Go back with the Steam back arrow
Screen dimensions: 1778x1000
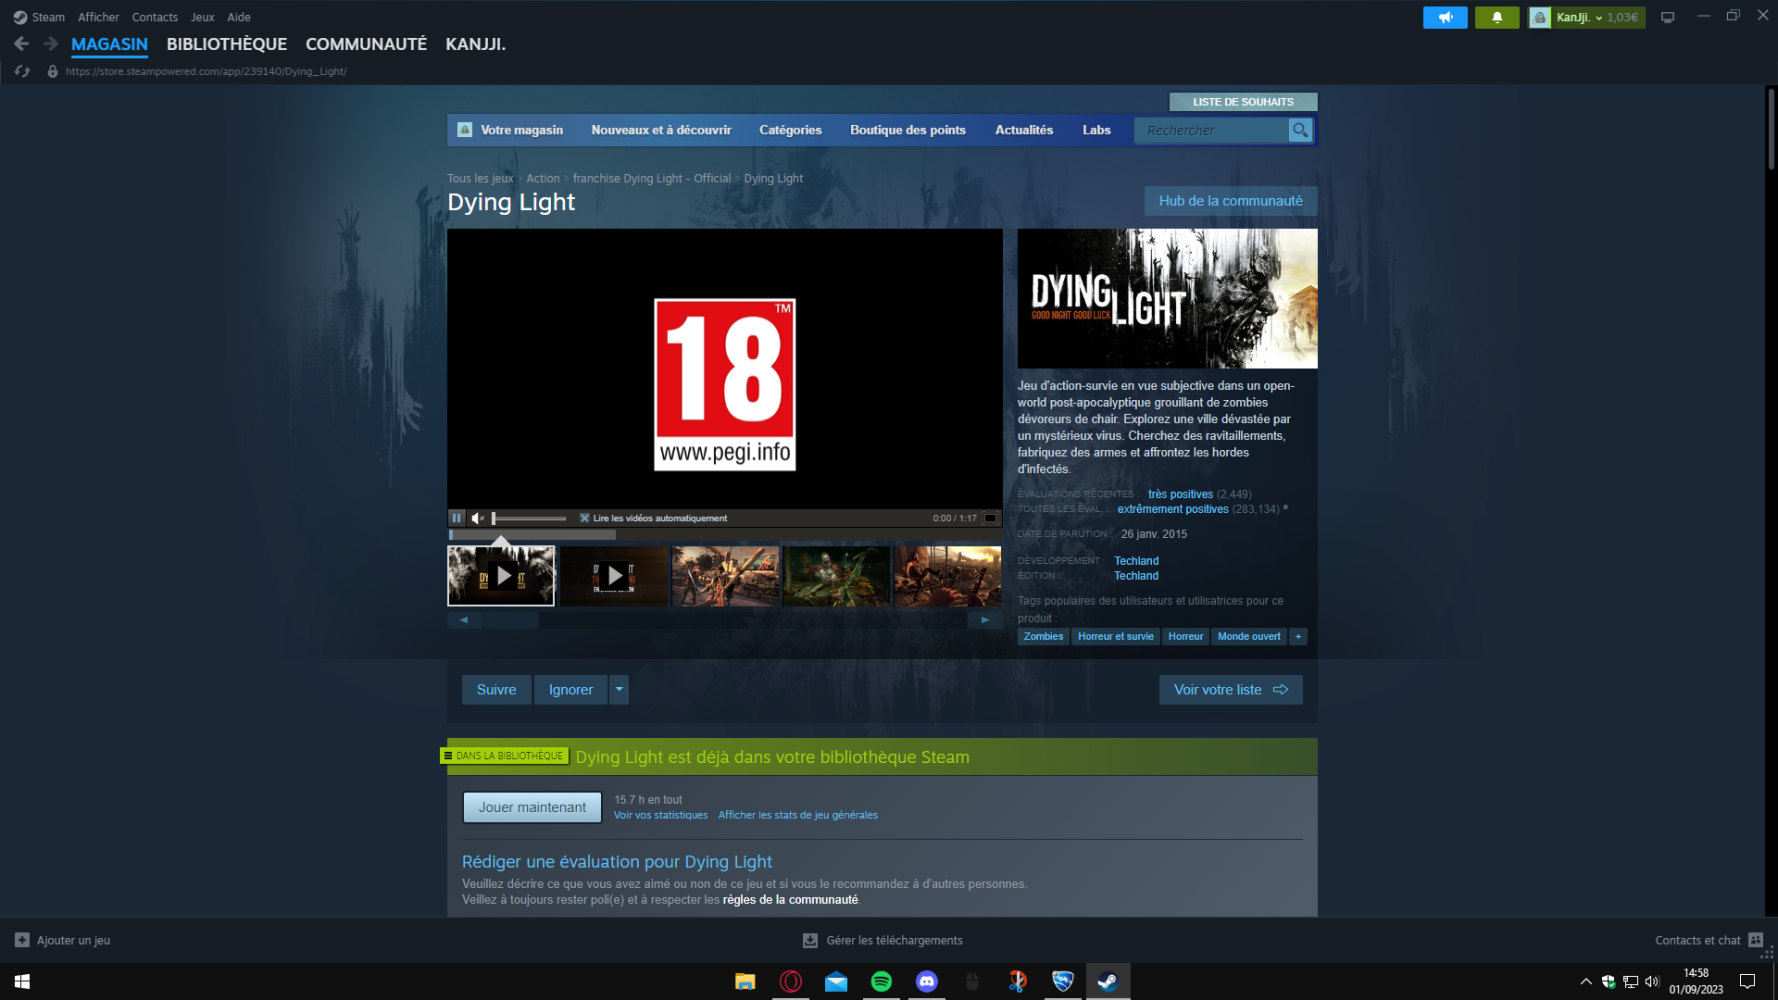click(x=21, y=44)
